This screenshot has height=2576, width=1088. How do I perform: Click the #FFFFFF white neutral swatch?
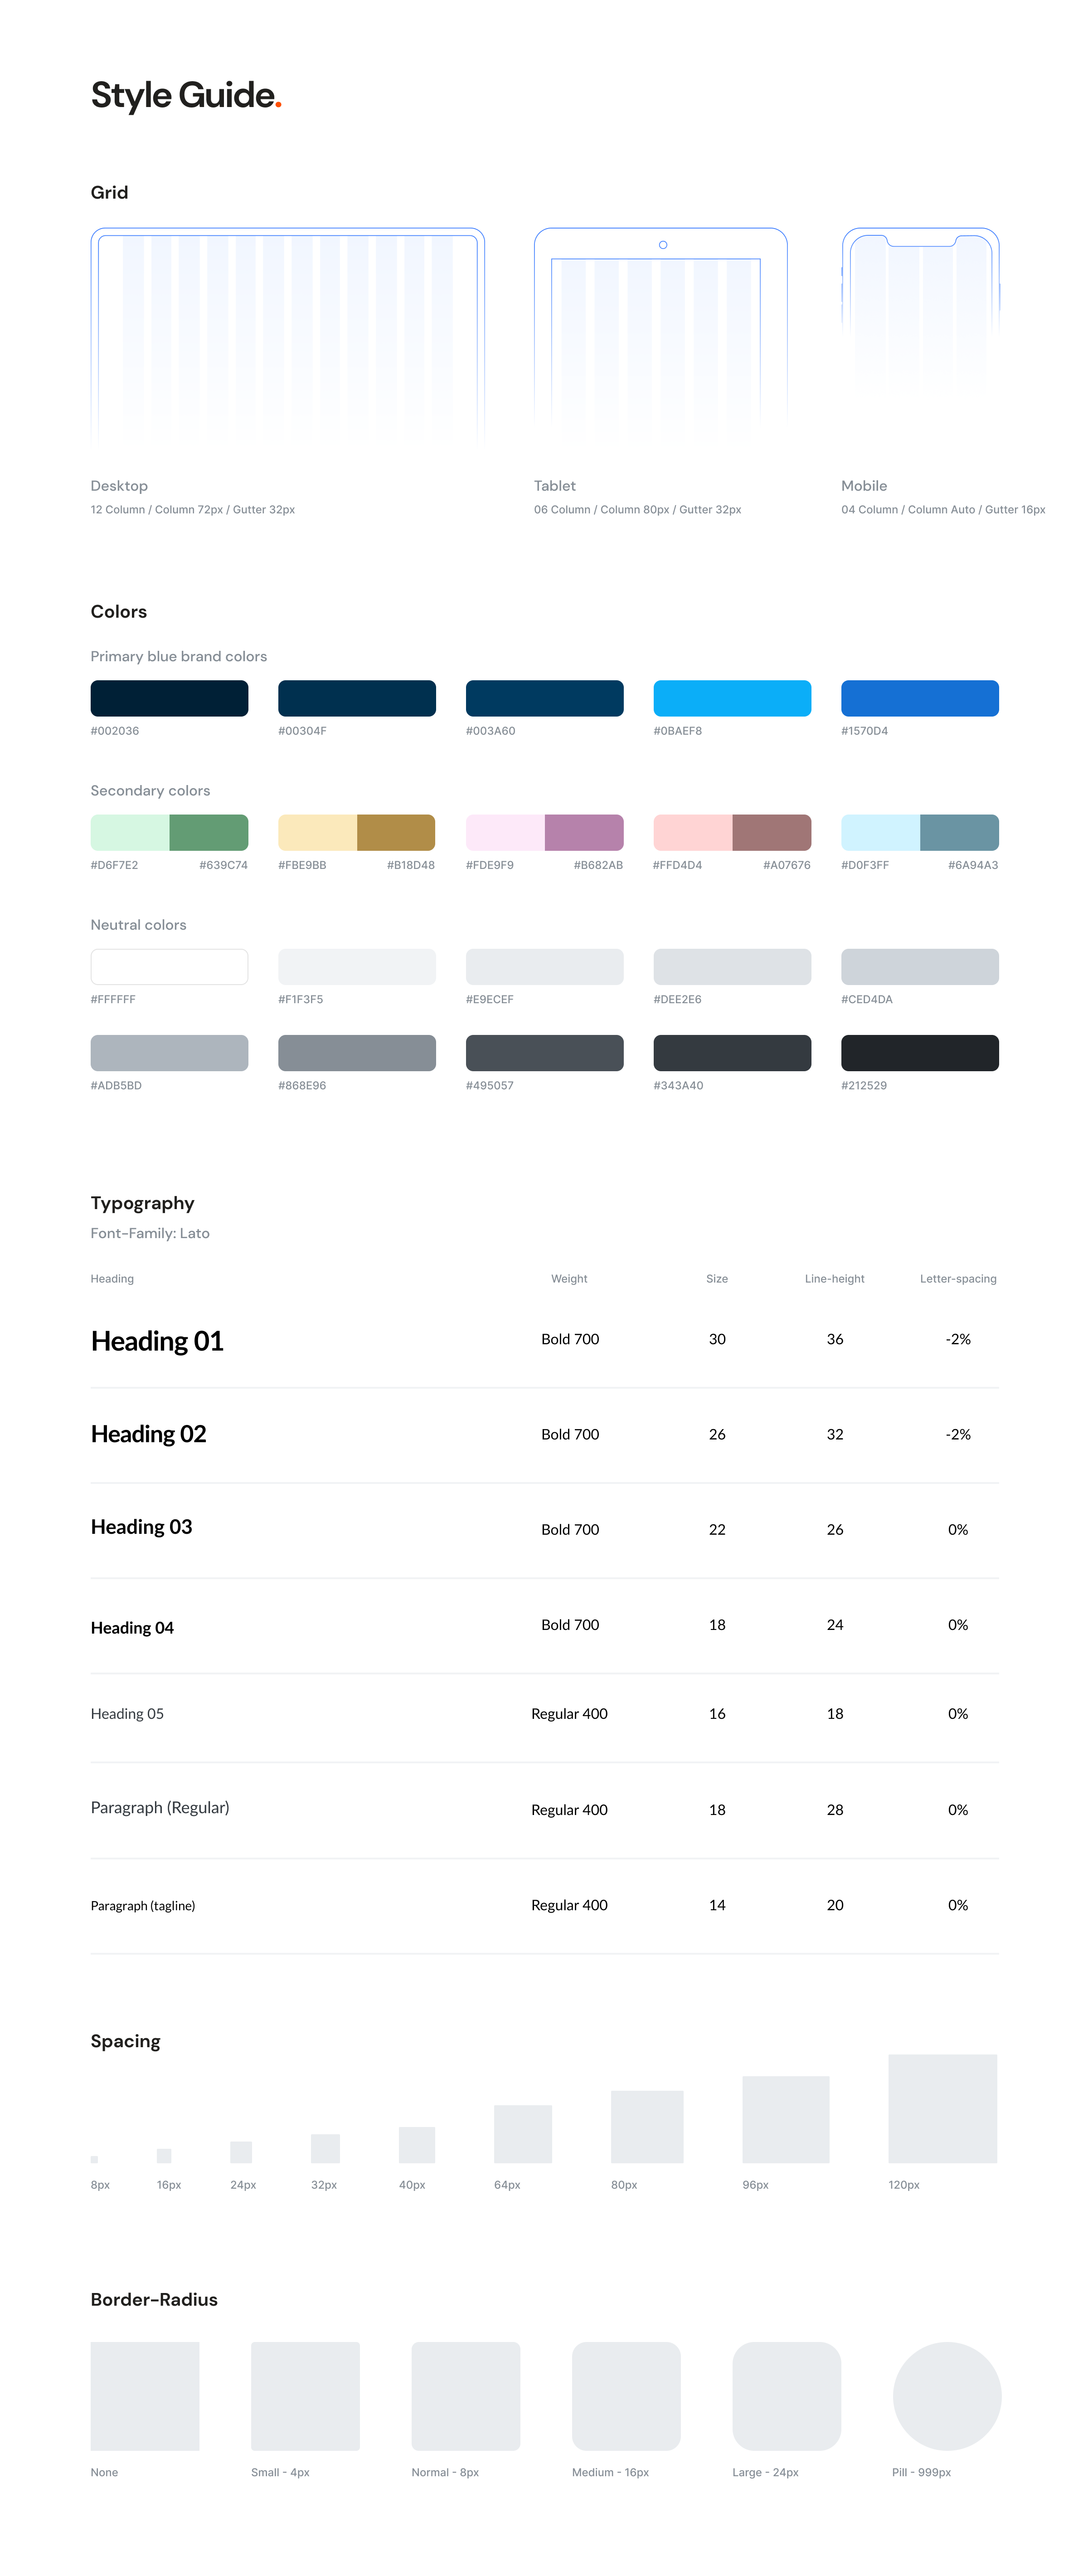(169, 966)
